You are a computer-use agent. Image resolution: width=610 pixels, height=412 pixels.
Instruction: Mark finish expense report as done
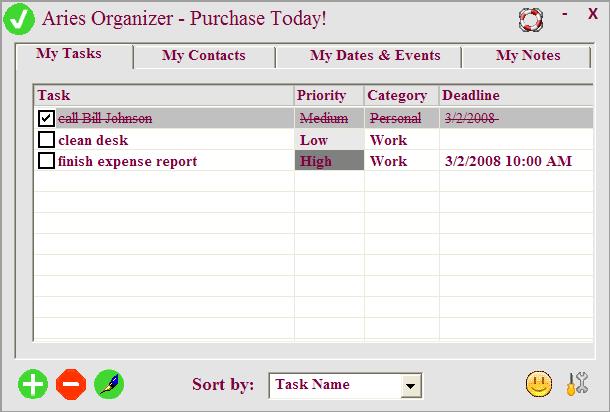[46, 160]
